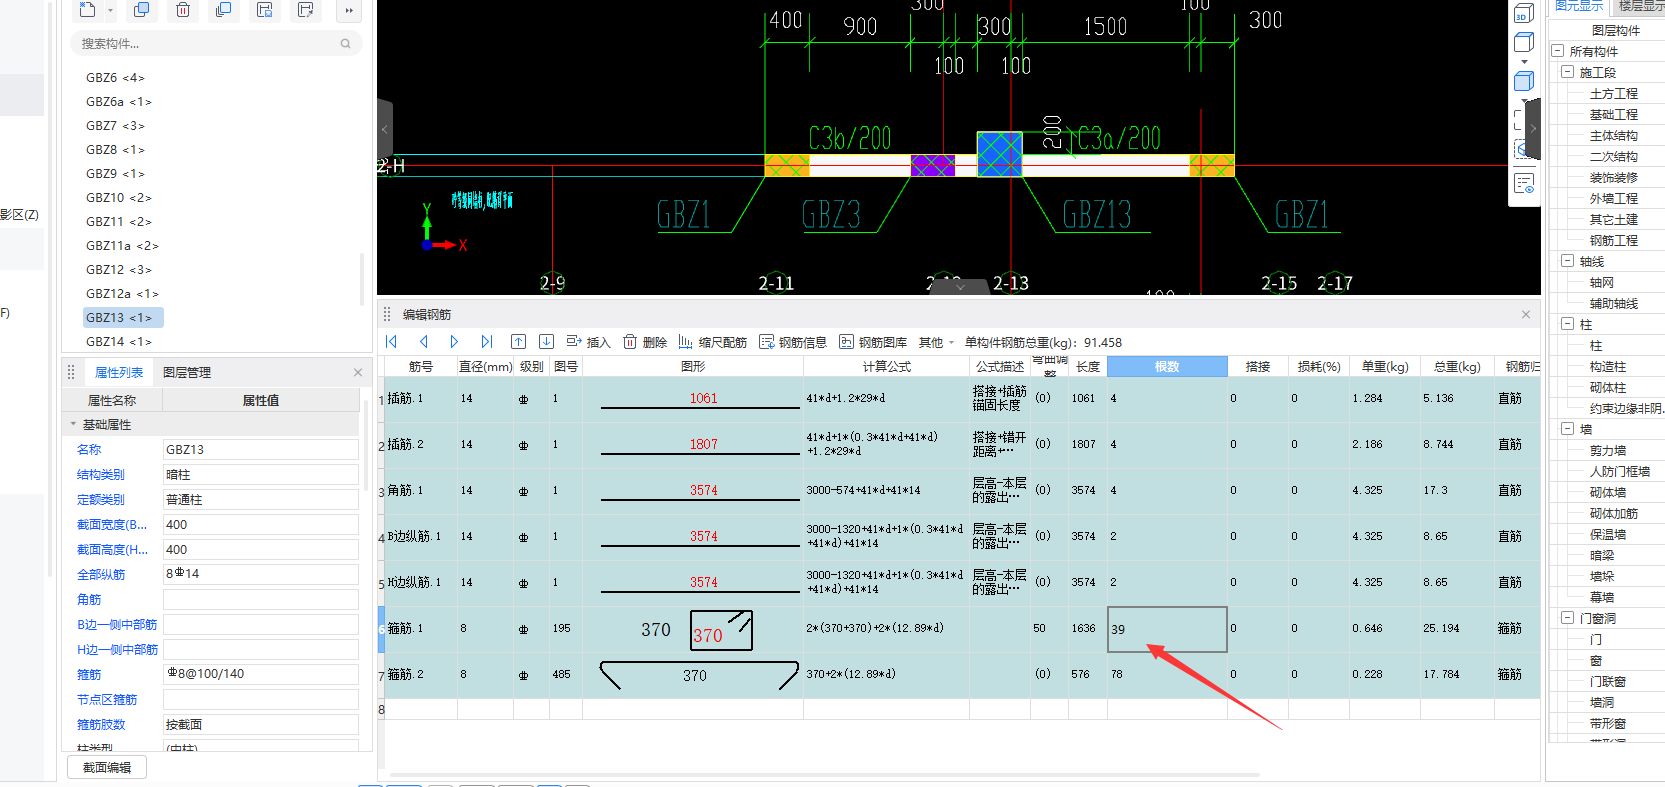This screenshot has height=787, width=1665.
Task: Click the copy component icon
Action: click(141, 10)
